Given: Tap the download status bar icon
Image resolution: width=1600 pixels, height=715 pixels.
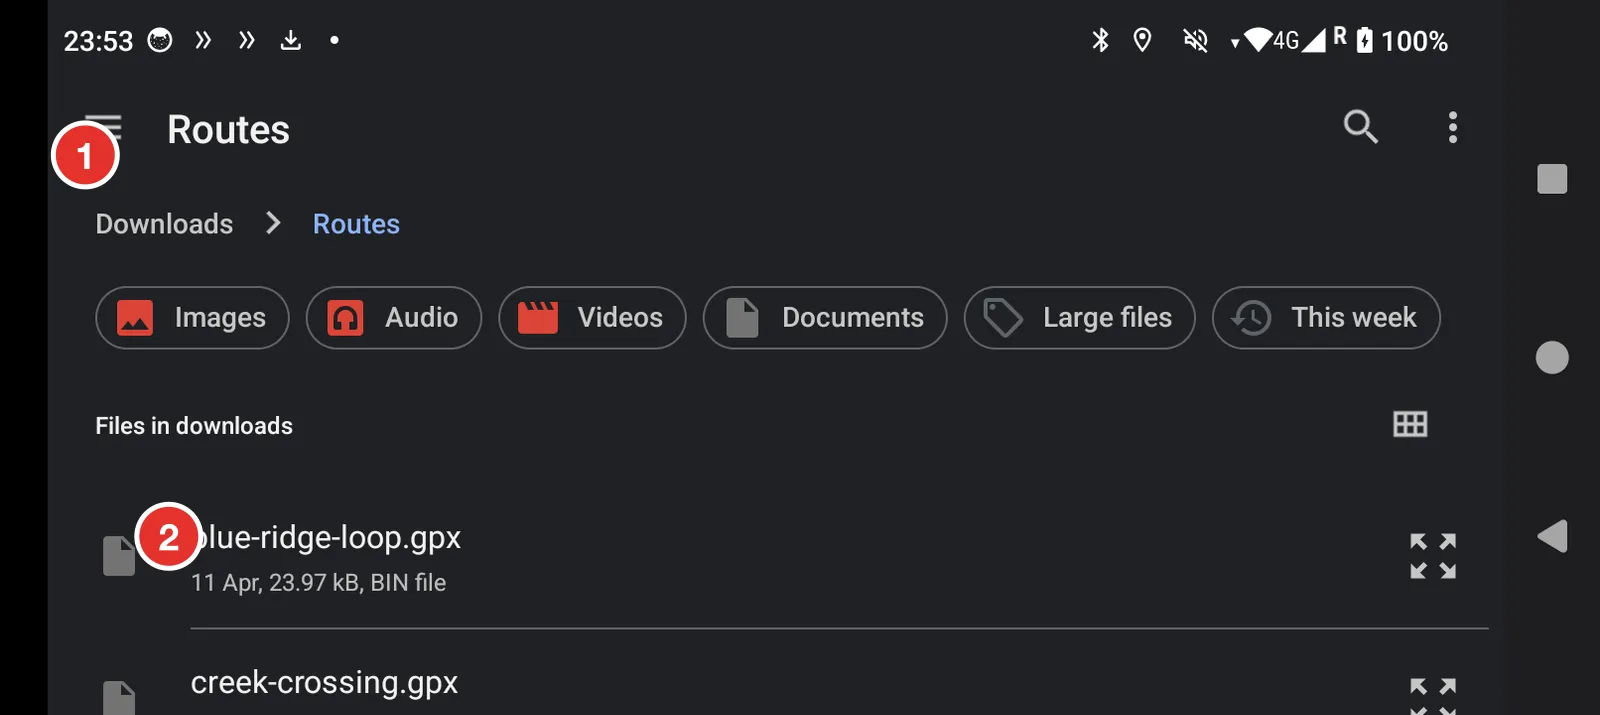Looking at the screenshot, I should point(291,40).
